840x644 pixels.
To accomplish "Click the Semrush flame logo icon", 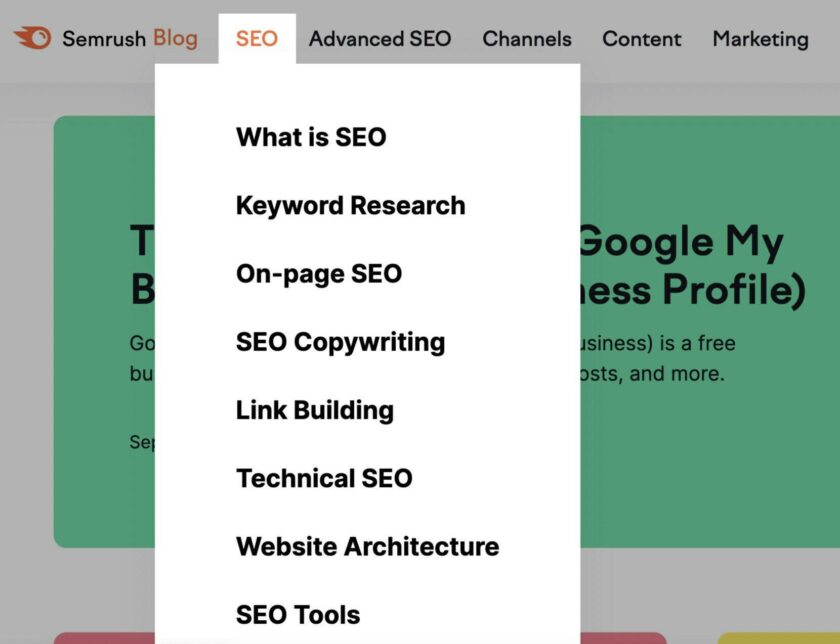I will (32, 38).
